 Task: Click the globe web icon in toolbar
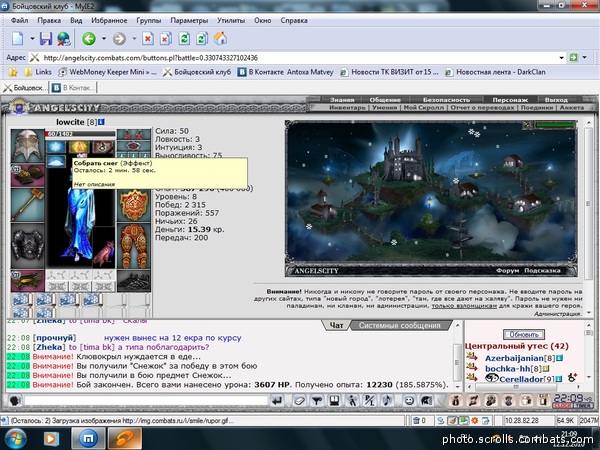(x=64, y=39)
